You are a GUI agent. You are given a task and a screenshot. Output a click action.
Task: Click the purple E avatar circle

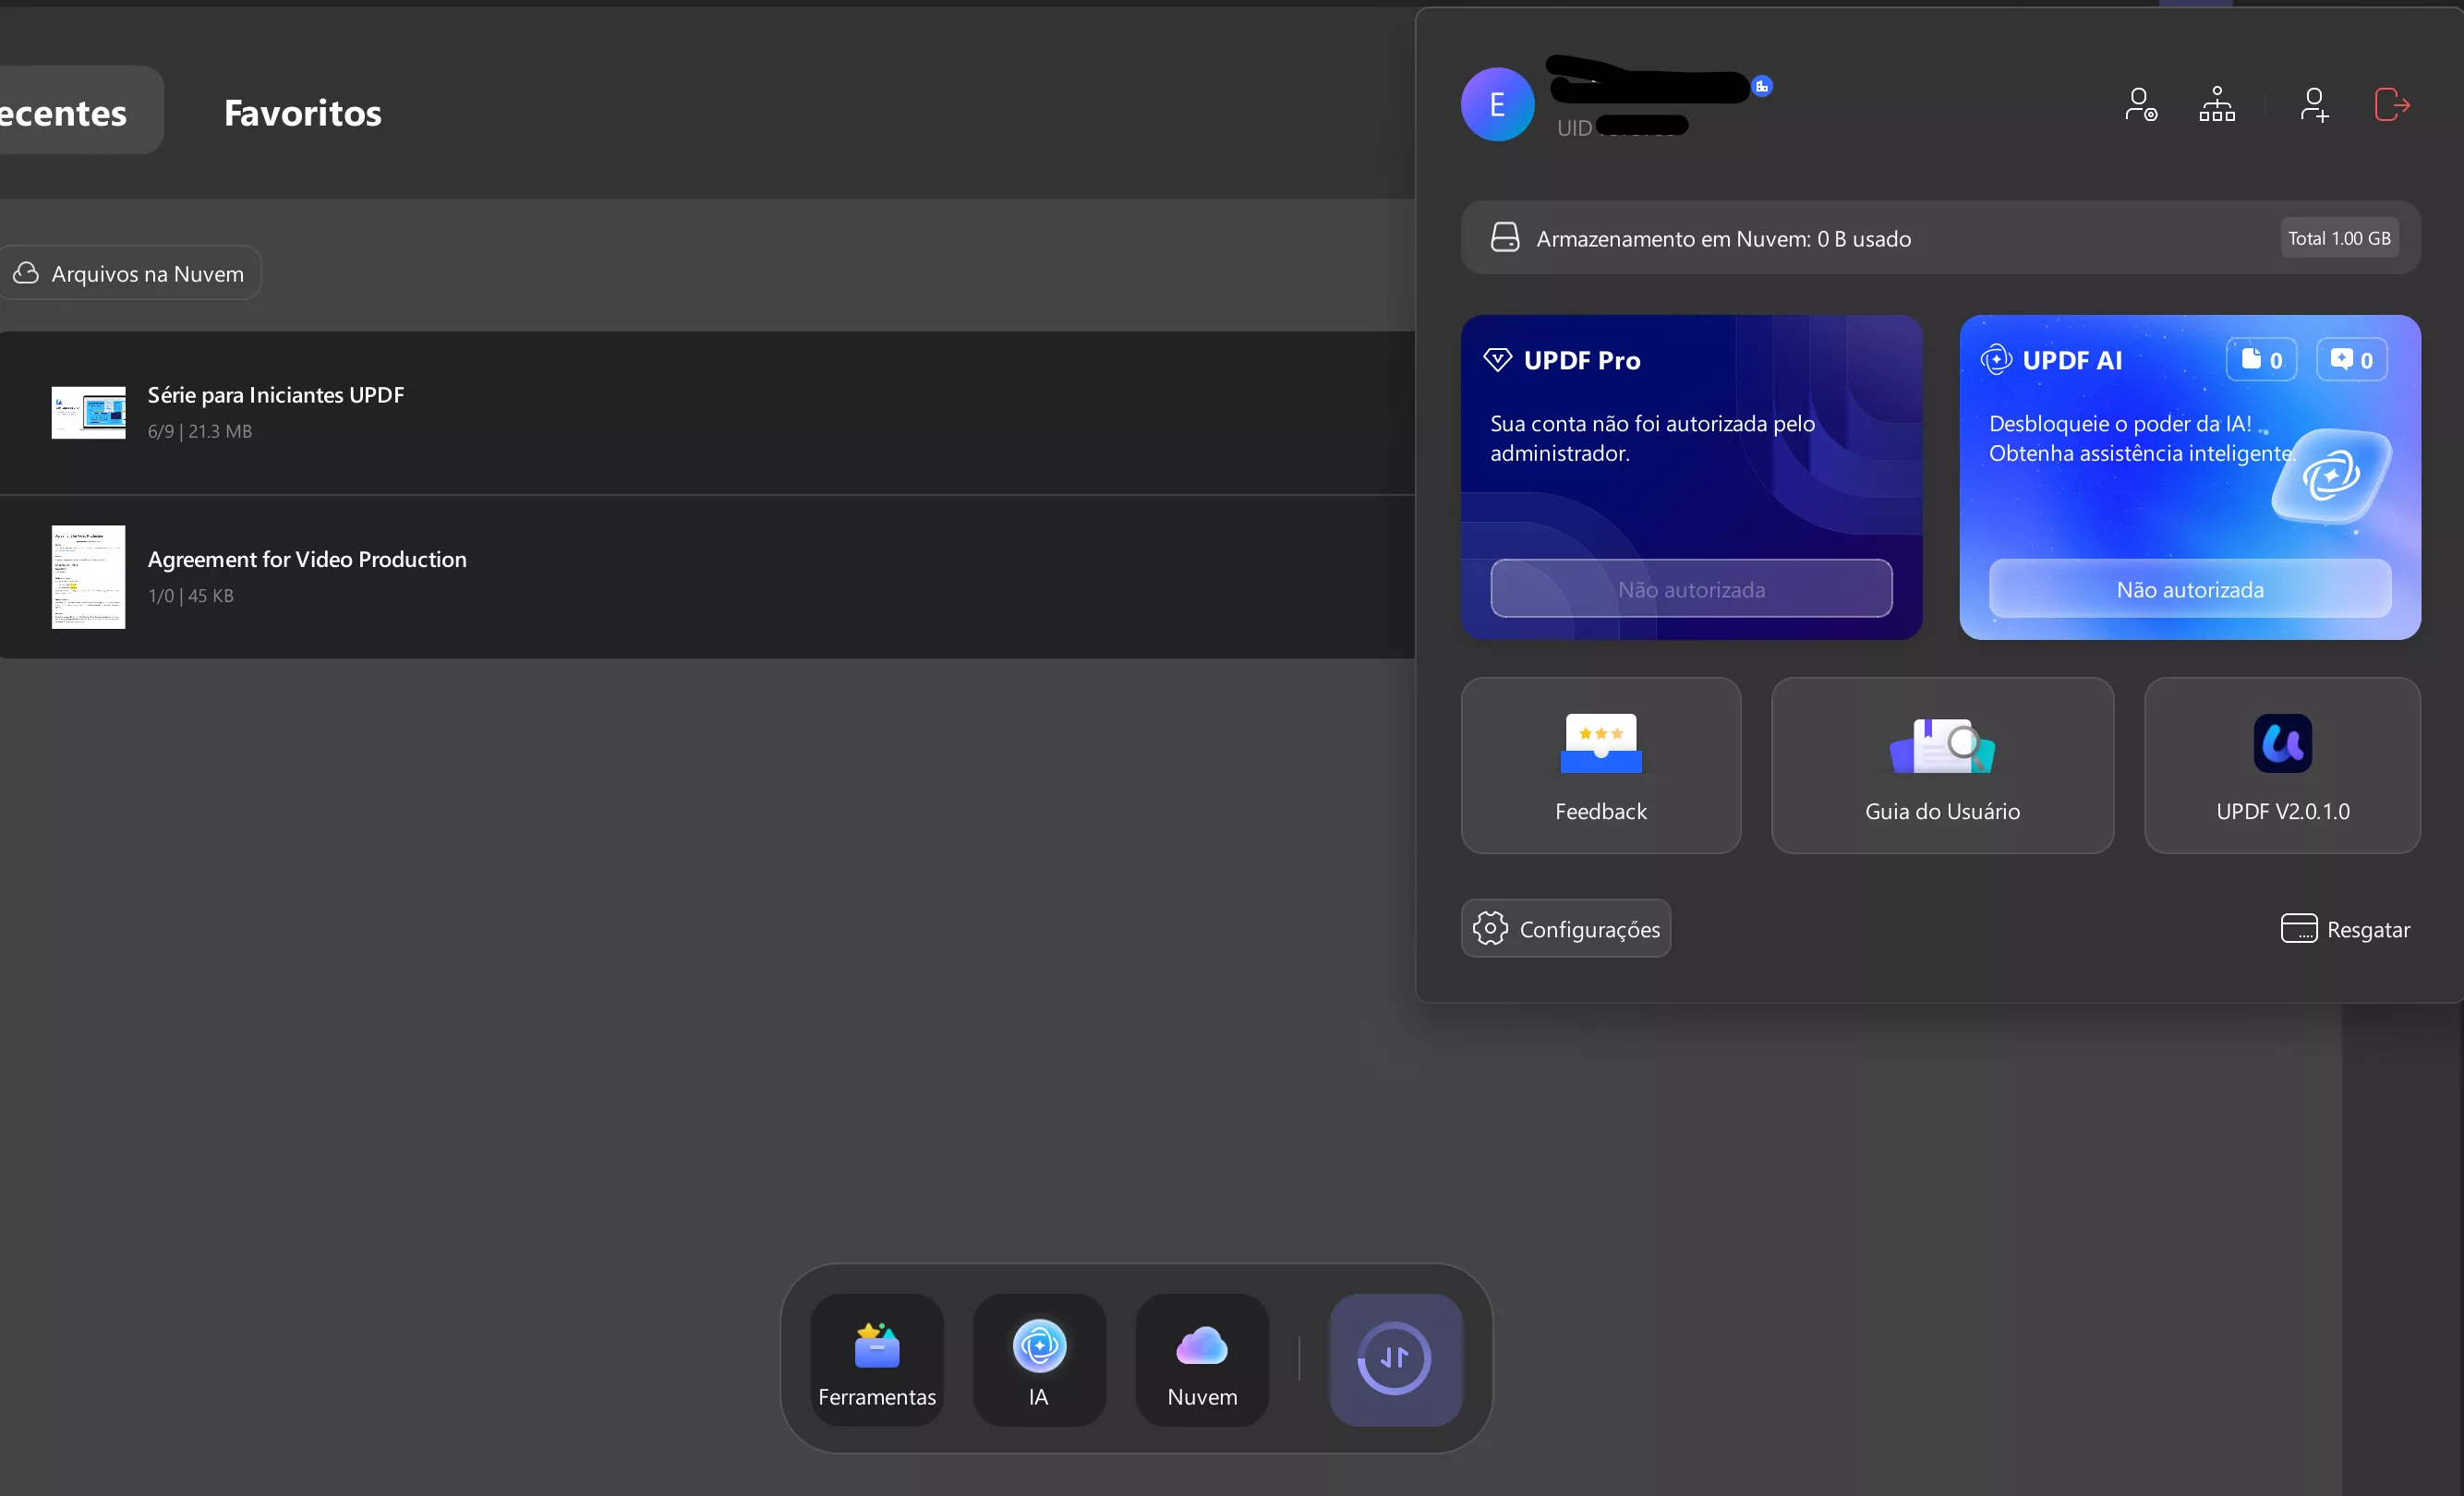point(1497,104)
